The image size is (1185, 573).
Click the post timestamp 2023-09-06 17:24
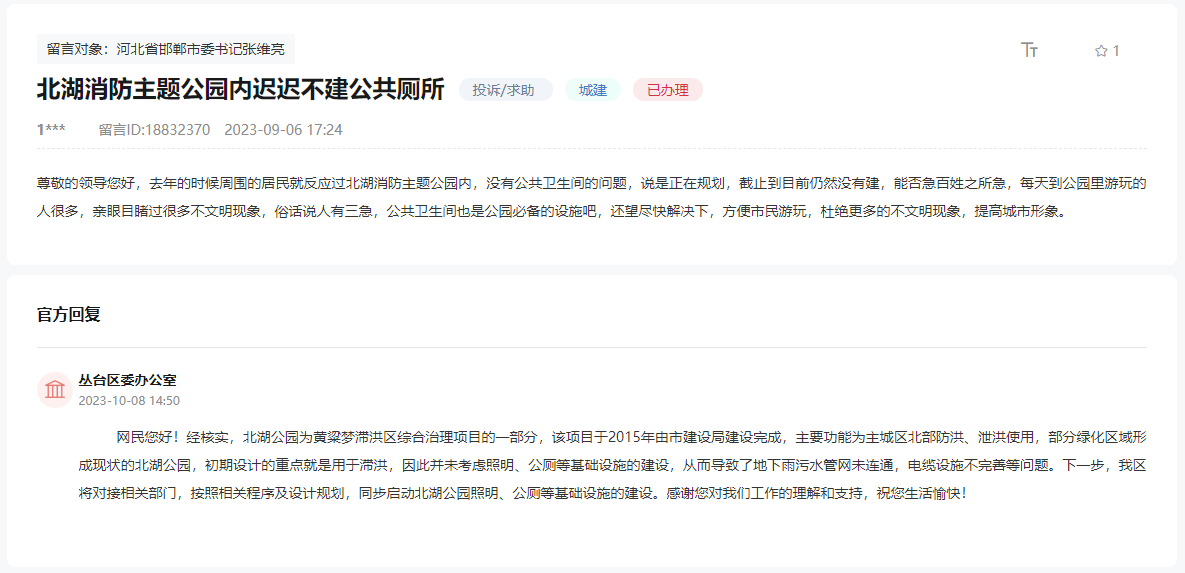(283, 129)
